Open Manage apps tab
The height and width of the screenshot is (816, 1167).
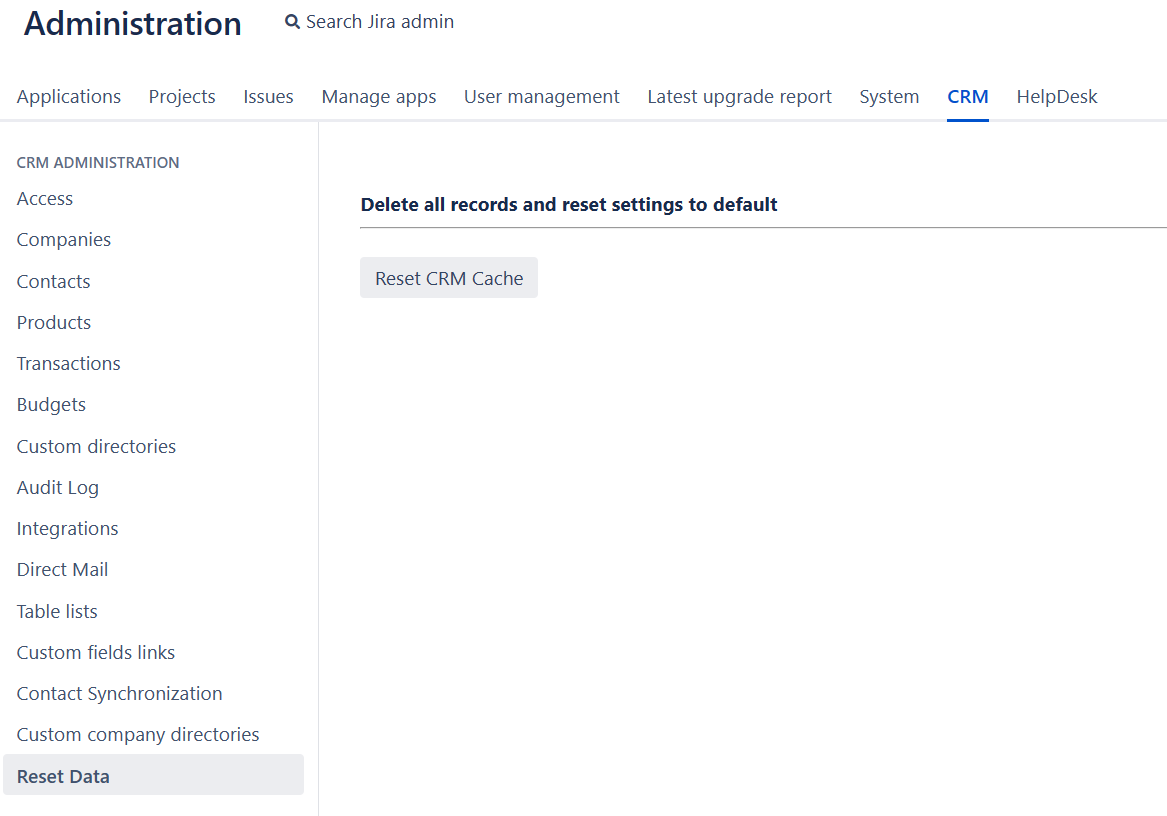coord(379,97)
